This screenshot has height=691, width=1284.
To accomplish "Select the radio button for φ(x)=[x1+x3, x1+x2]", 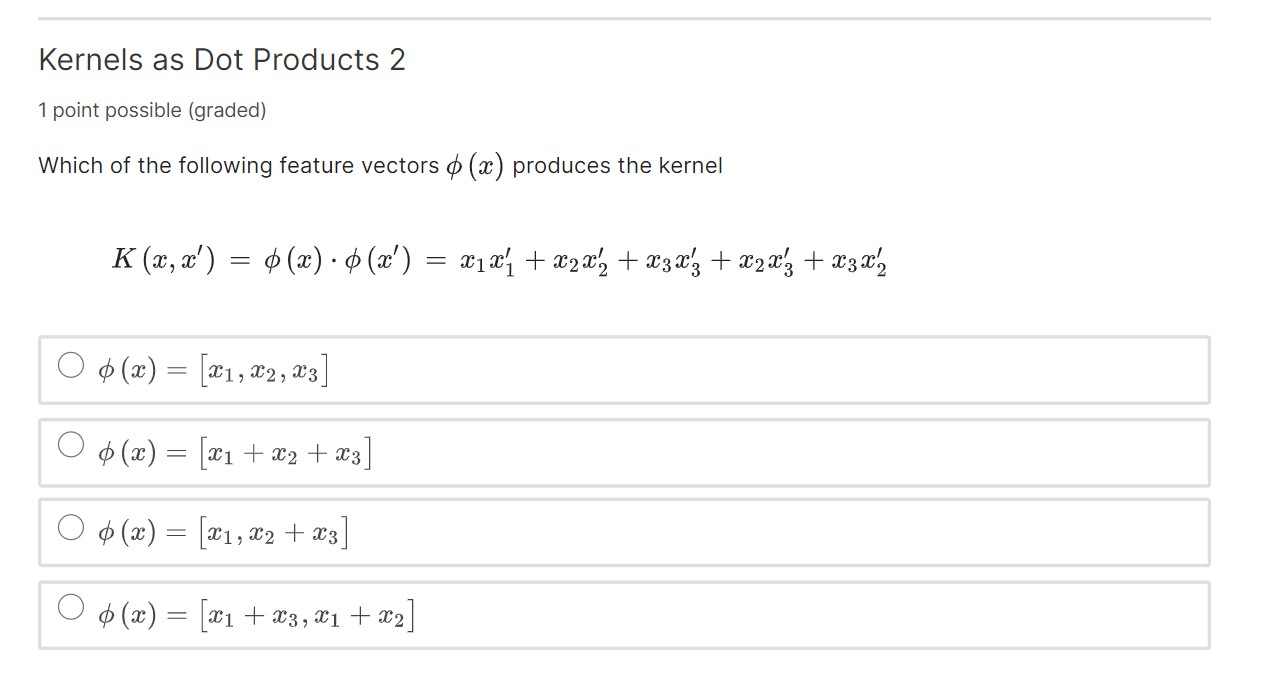I will (70, 609).
